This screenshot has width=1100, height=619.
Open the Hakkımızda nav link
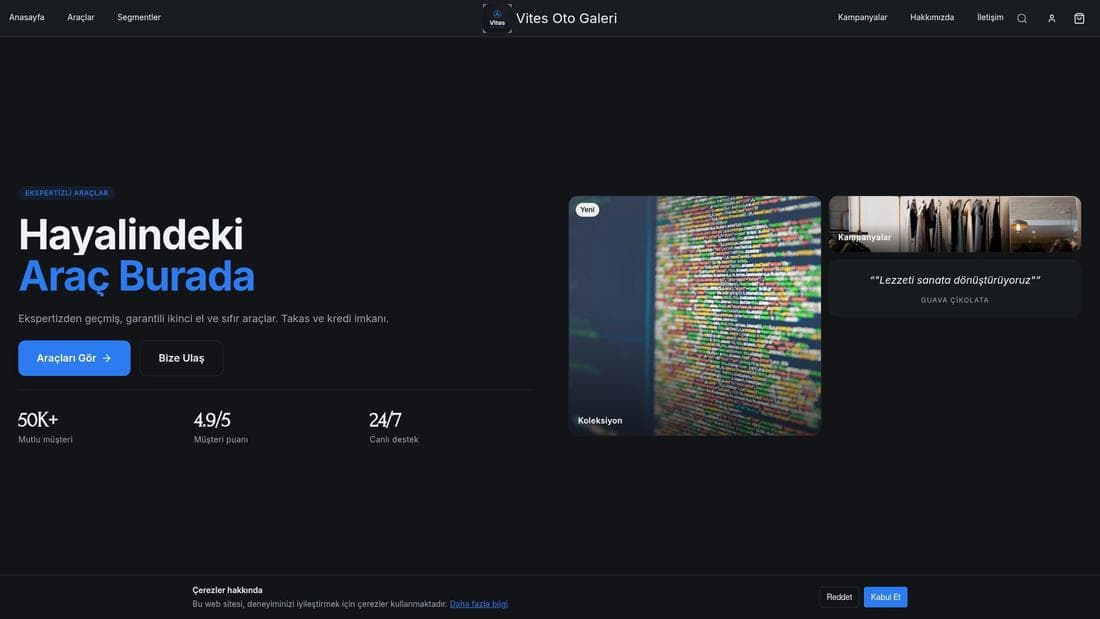click(932, 18)
